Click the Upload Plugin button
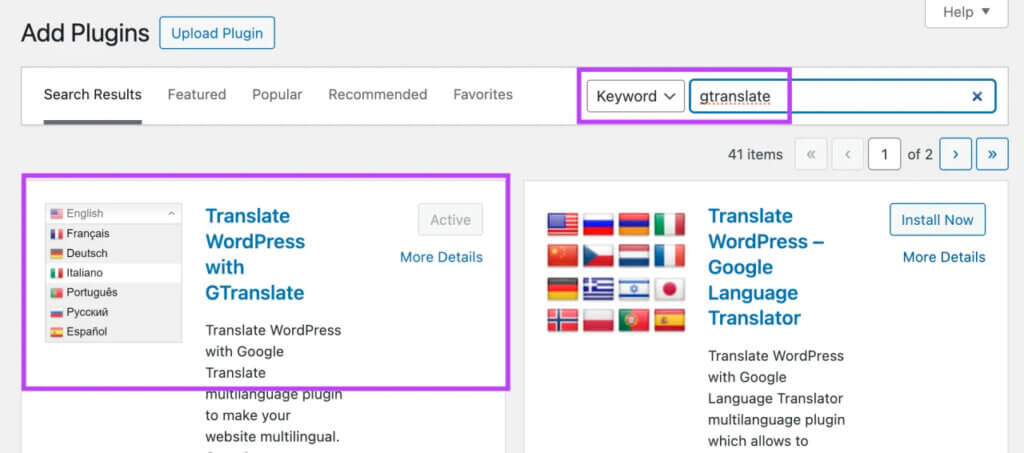Viewport: 1024px width, 453px height. point(217,33)
